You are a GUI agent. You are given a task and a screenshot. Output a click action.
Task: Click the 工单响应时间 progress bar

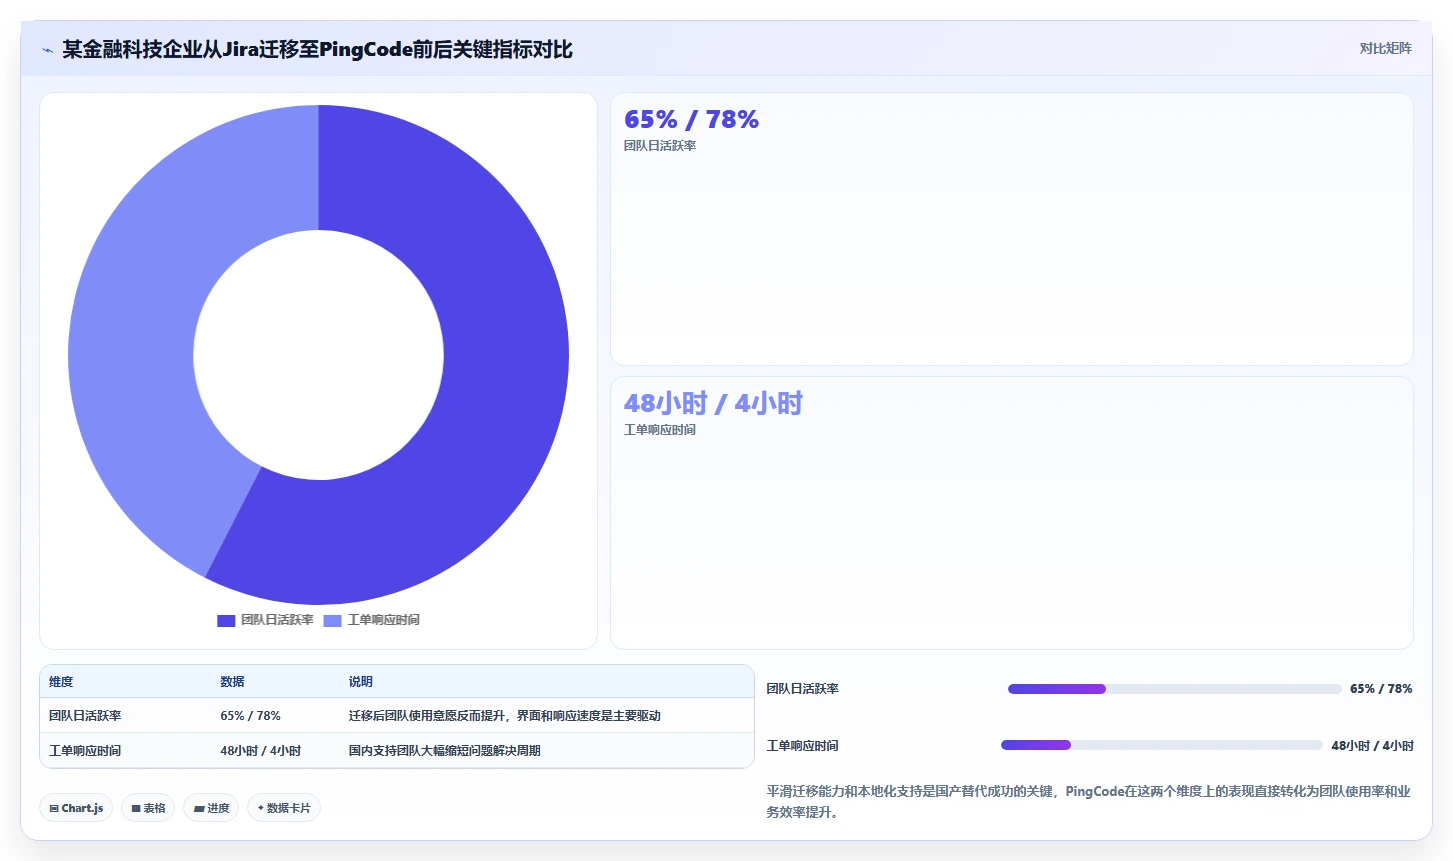point(1162,745)
